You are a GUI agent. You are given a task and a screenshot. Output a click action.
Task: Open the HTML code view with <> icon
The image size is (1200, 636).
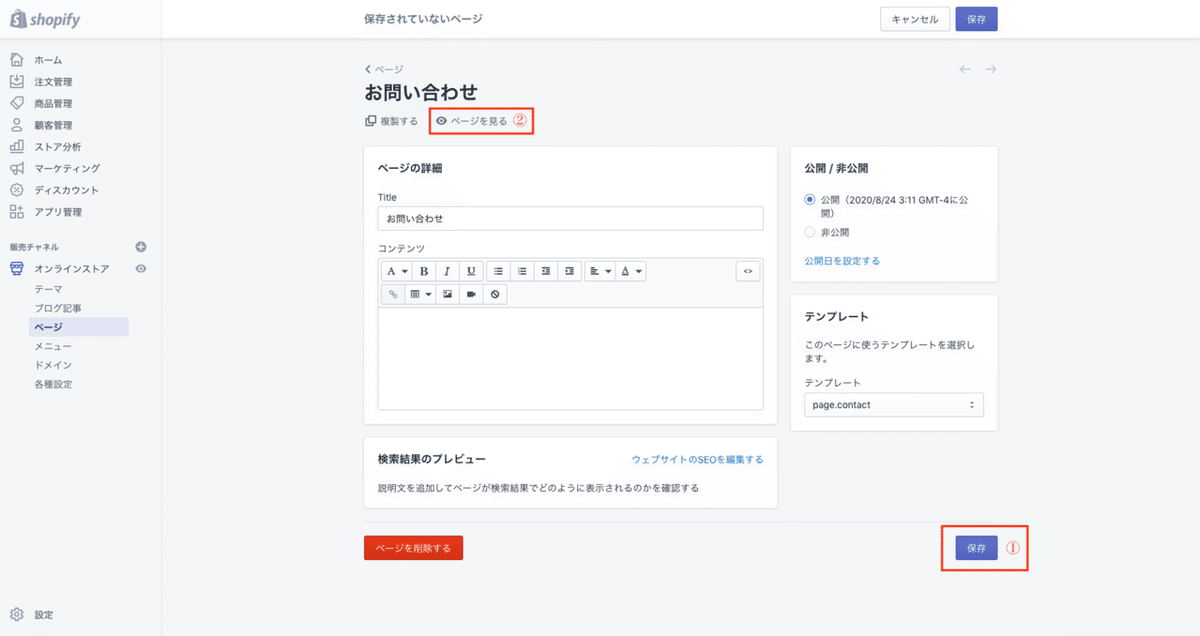(747, 270)
